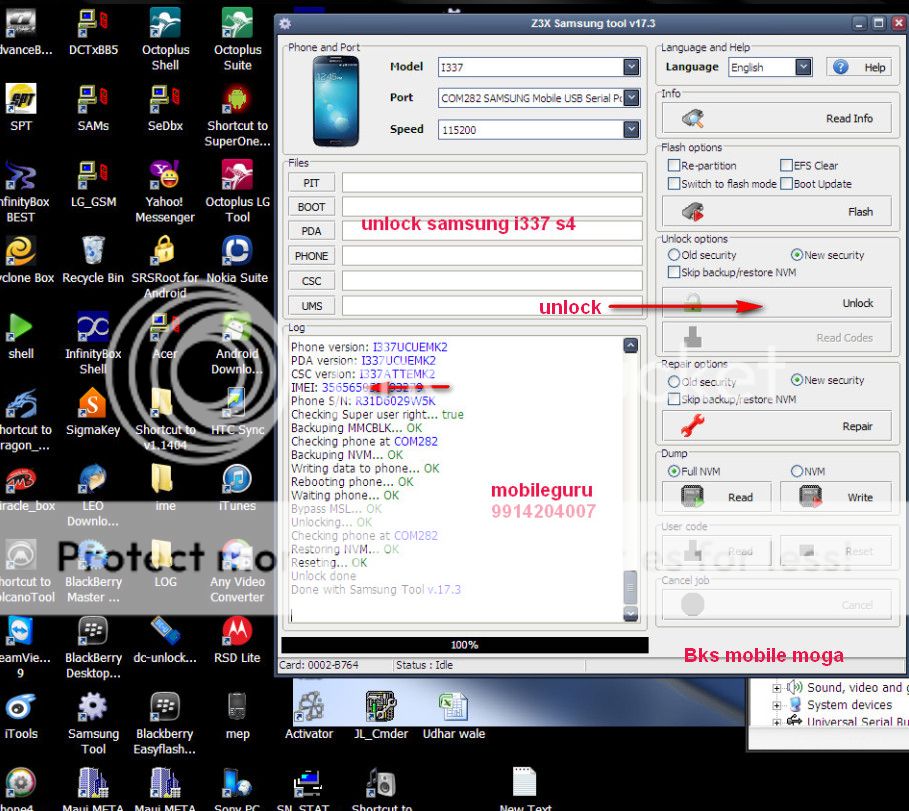Select New security in Unlock options
The image size is (909, 811).
(797, 254)
